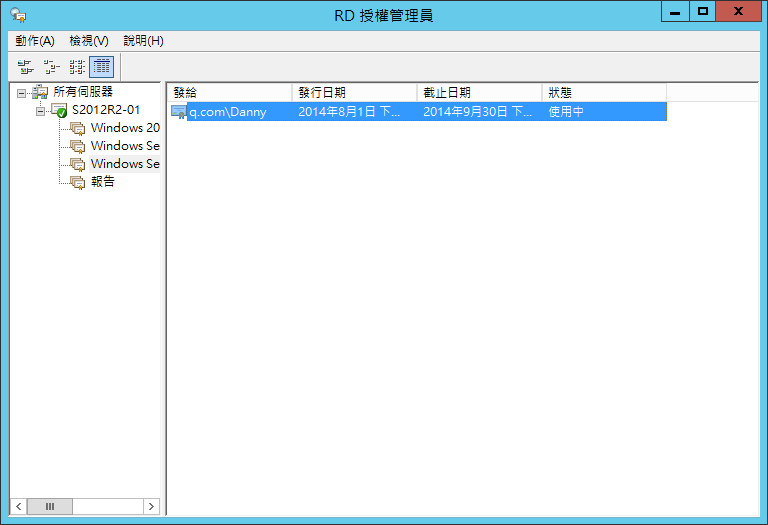This screenshot has width=768, height=525.
Task: Select the highlighted Windows Se tree item
Action: (125, 164)
